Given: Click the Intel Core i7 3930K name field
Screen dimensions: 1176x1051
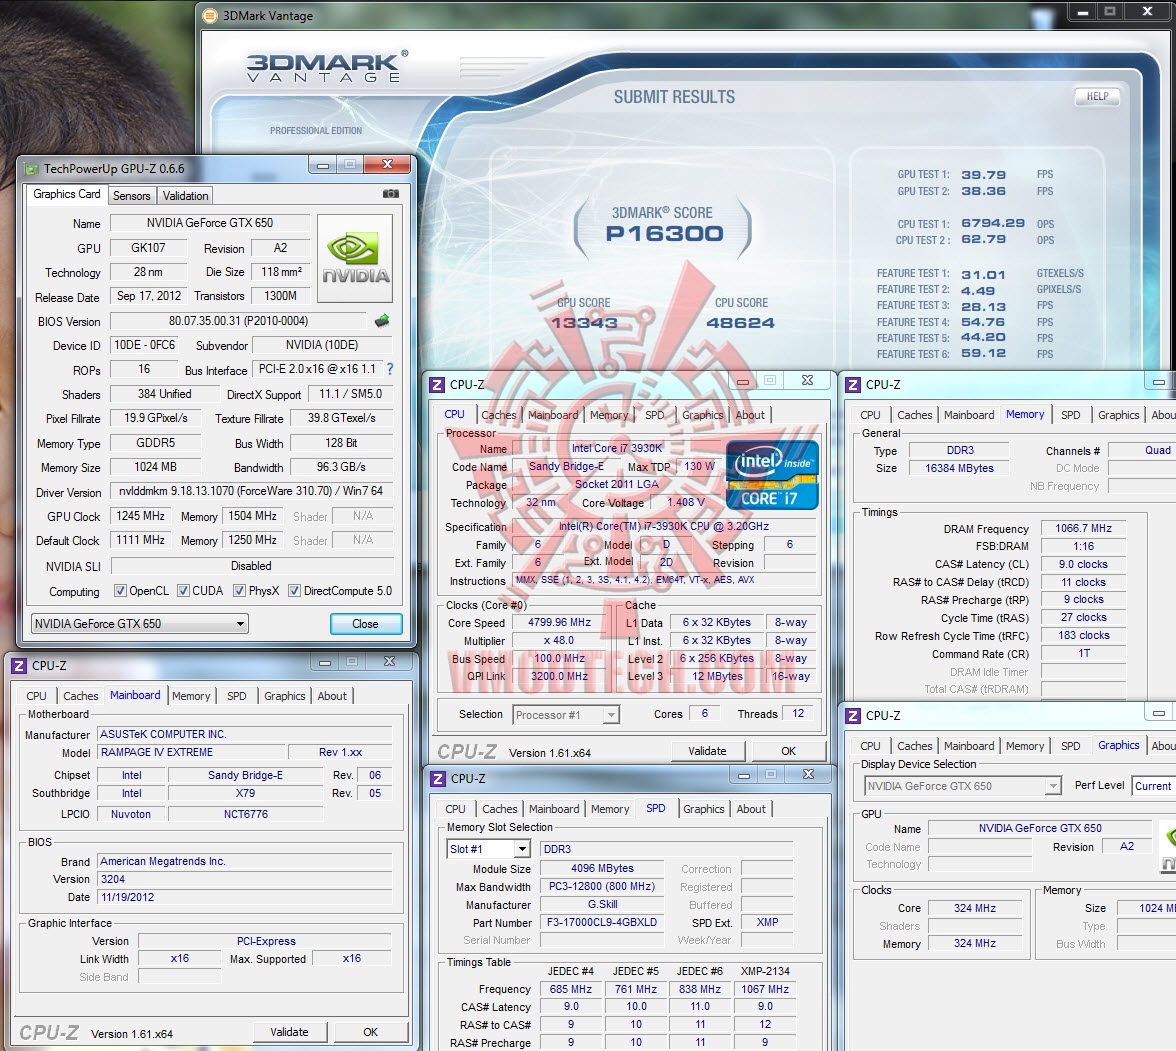Looking at the screenshot, I should pos(616,448).
